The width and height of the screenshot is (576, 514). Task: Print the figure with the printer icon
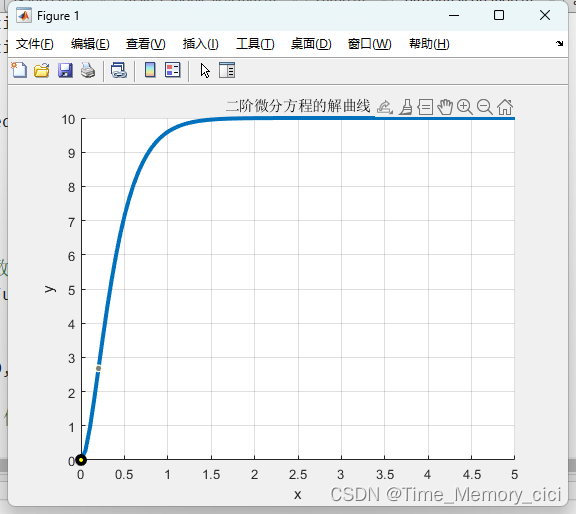pyautogui.click(x=88, y=70)
